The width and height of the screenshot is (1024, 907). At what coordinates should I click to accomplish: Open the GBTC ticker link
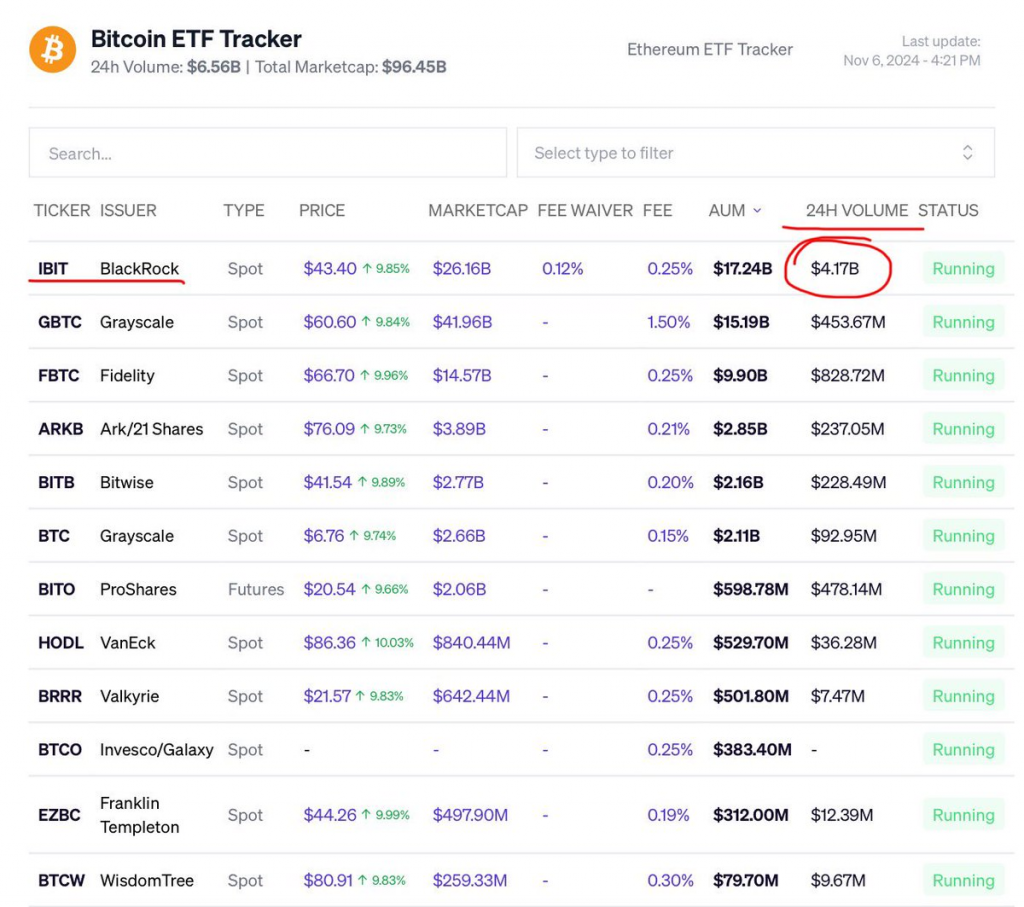point(59,322)
